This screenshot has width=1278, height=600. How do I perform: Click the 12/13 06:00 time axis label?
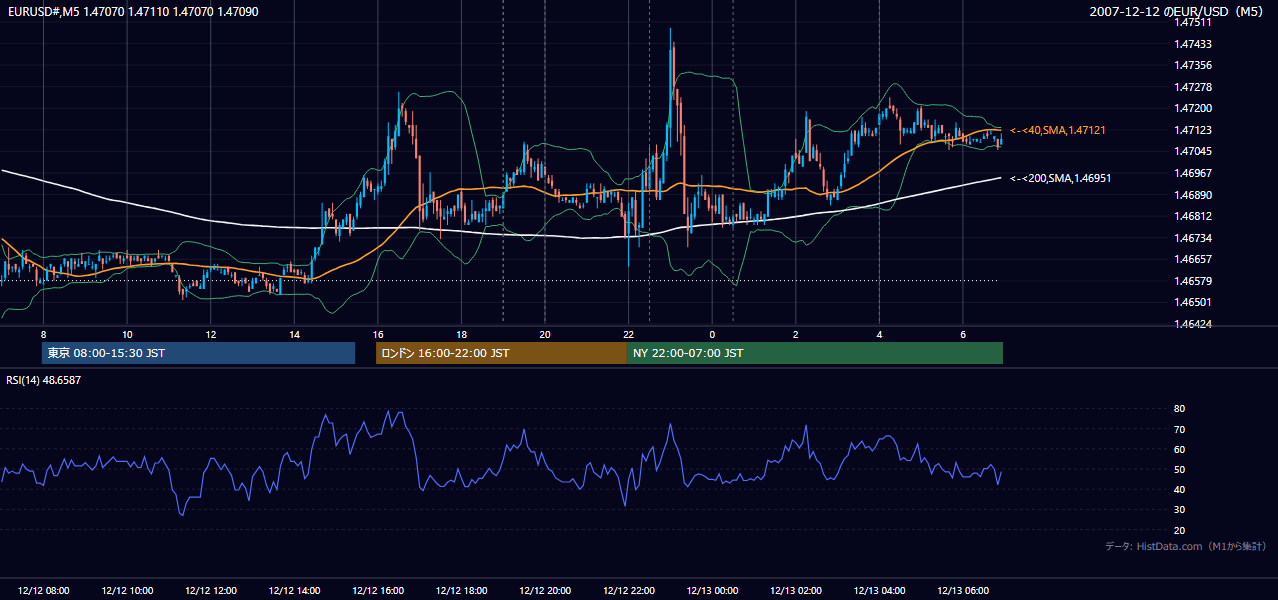tap(963, 591)
